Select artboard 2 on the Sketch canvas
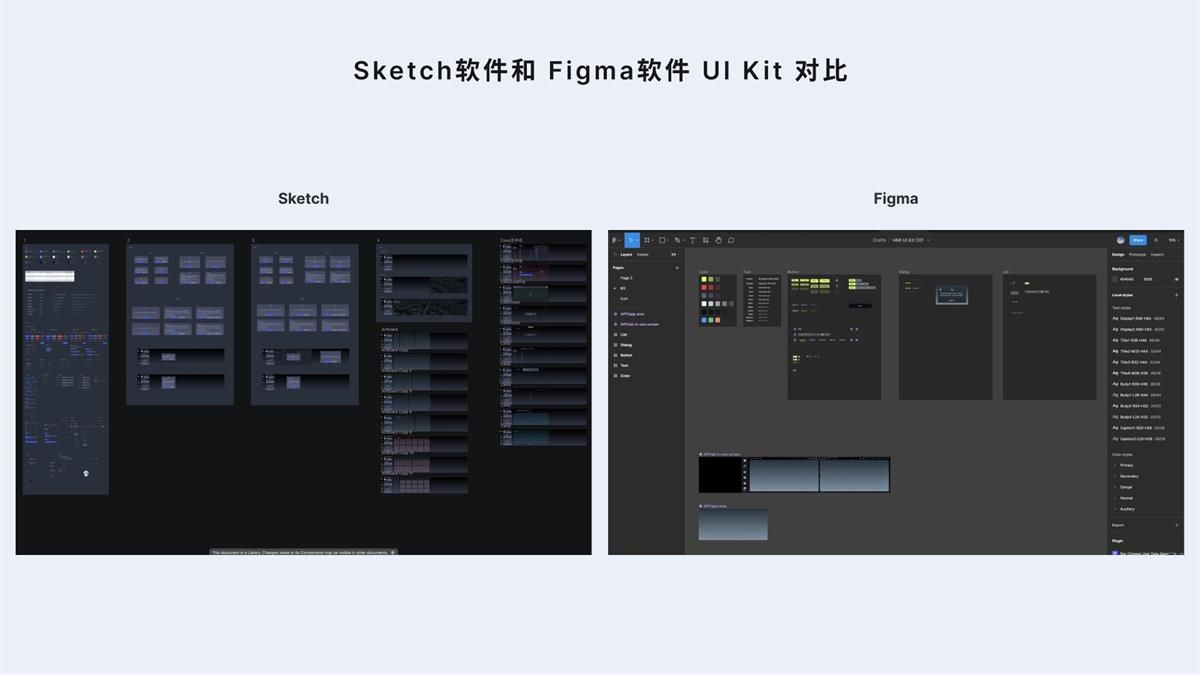1200x675 pixels. (x=180, y=325)
